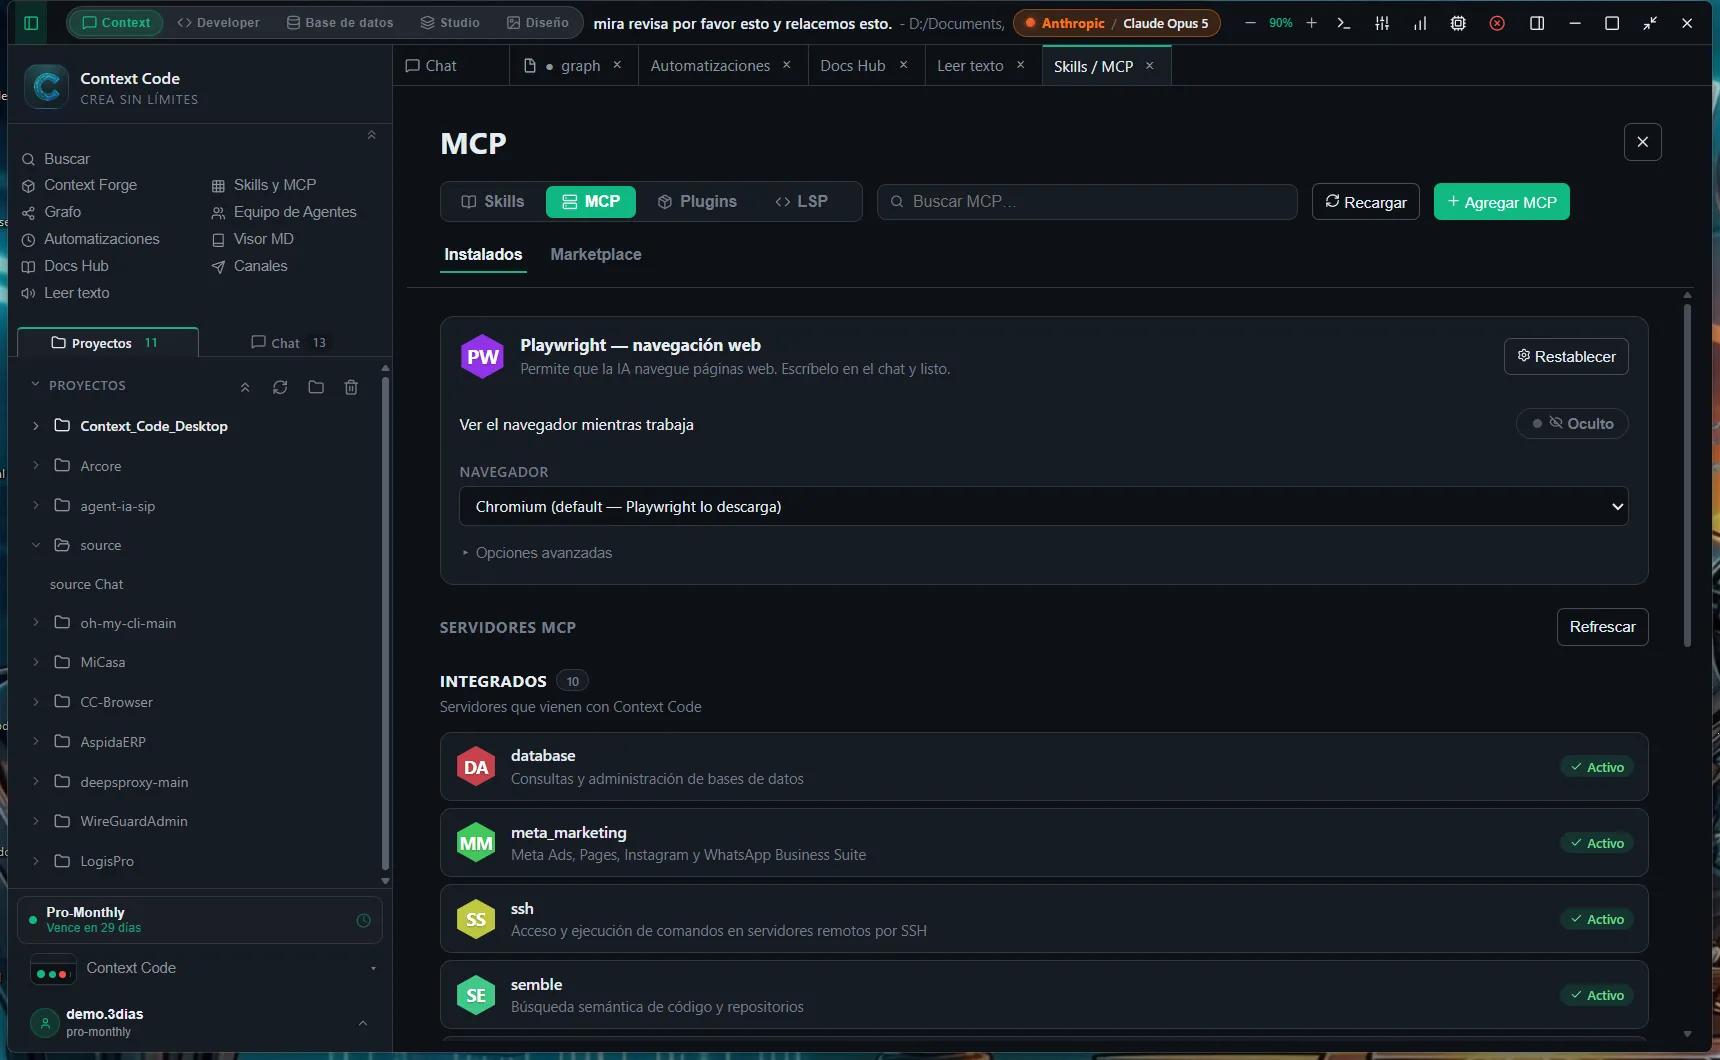This screenshot has height=1060, width=1720.
Task: Switch to the Automatizaciones tab
Action: 710,66
